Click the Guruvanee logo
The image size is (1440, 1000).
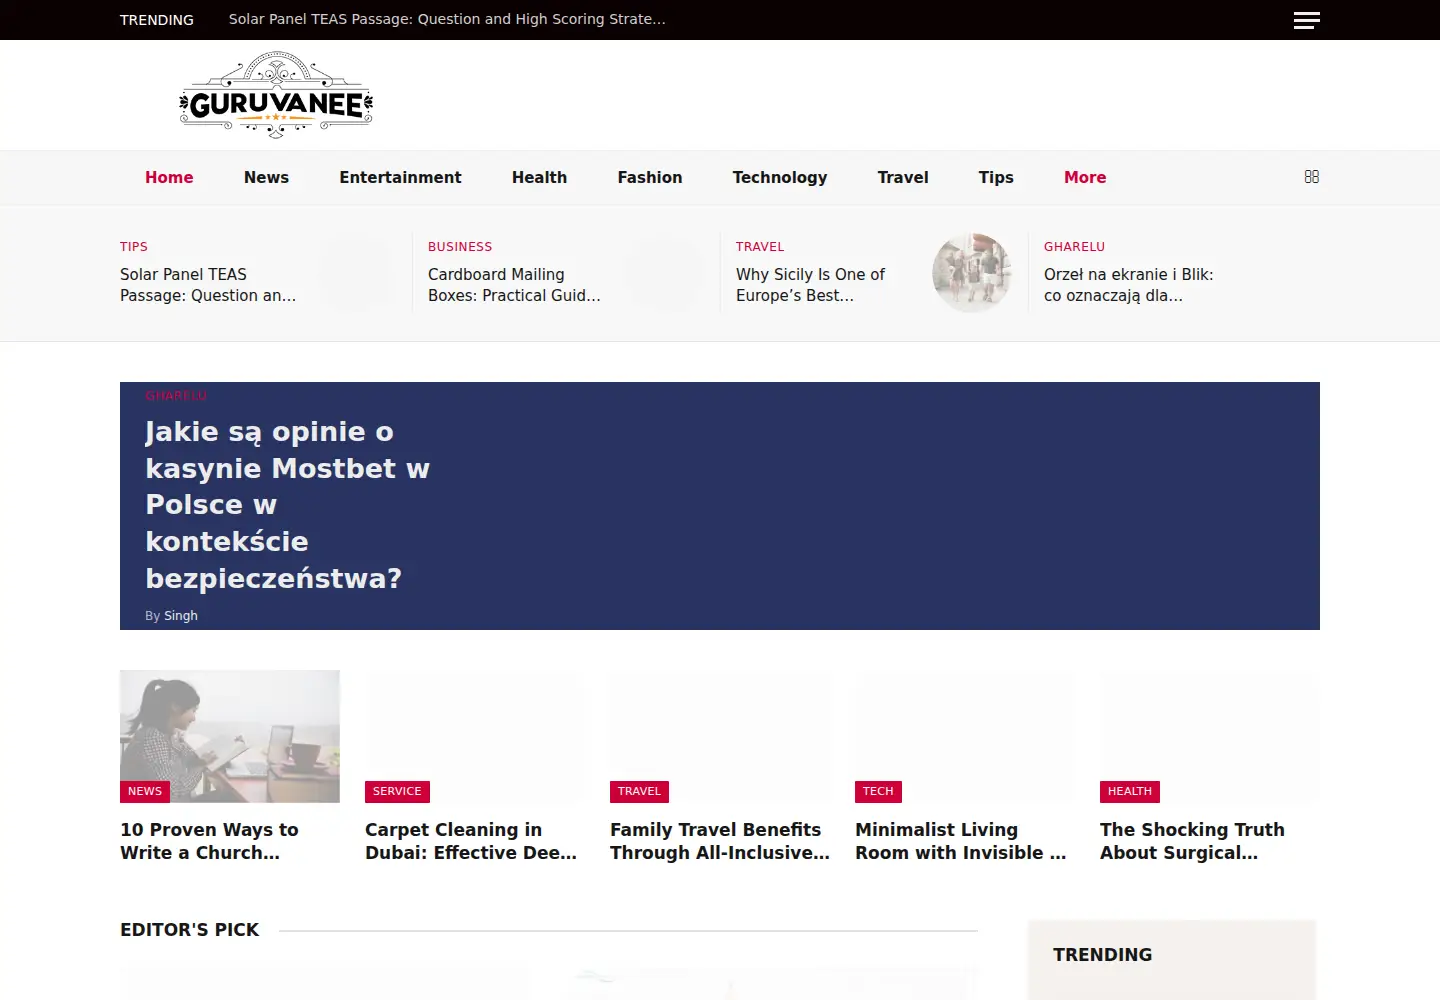(x=276, y=95)
